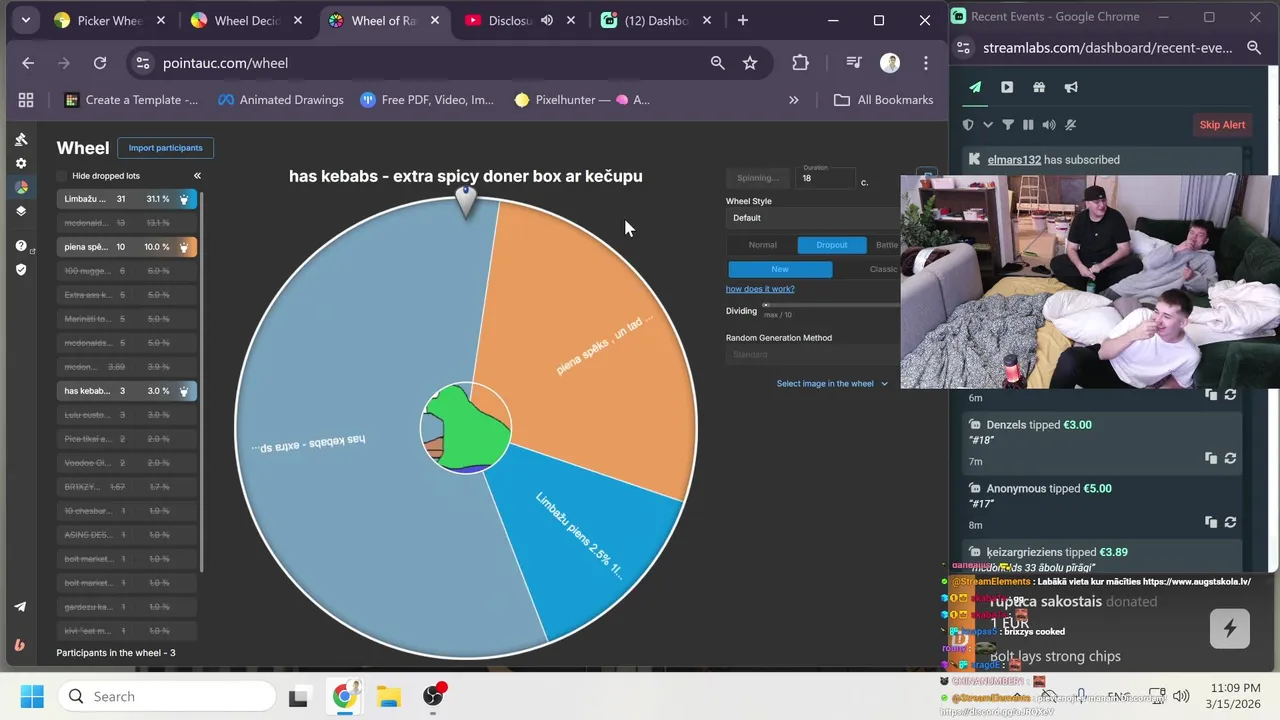The width and height of the screenshot is (1280, 720).
Task: Expand the Streamlabs chevron dropdown beside shield
Action: [988, 125]
